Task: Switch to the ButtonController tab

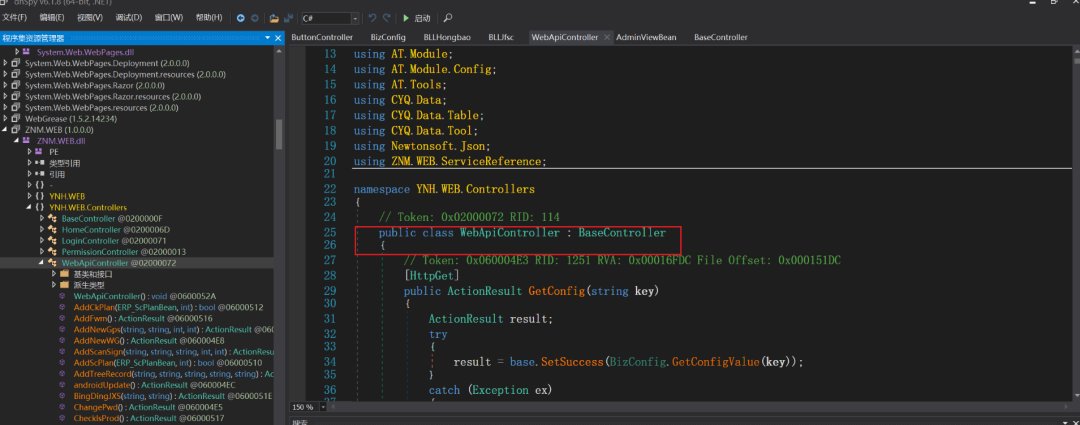Action: click(322, 37)
